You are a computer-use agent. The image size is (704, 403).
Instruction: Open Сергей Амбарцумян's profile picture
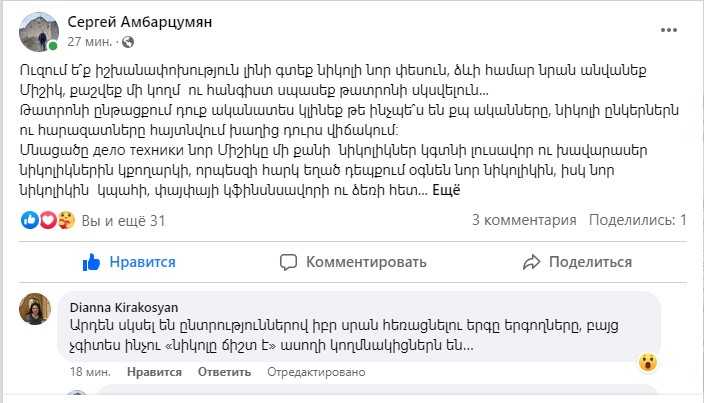[x=39, y=32]
